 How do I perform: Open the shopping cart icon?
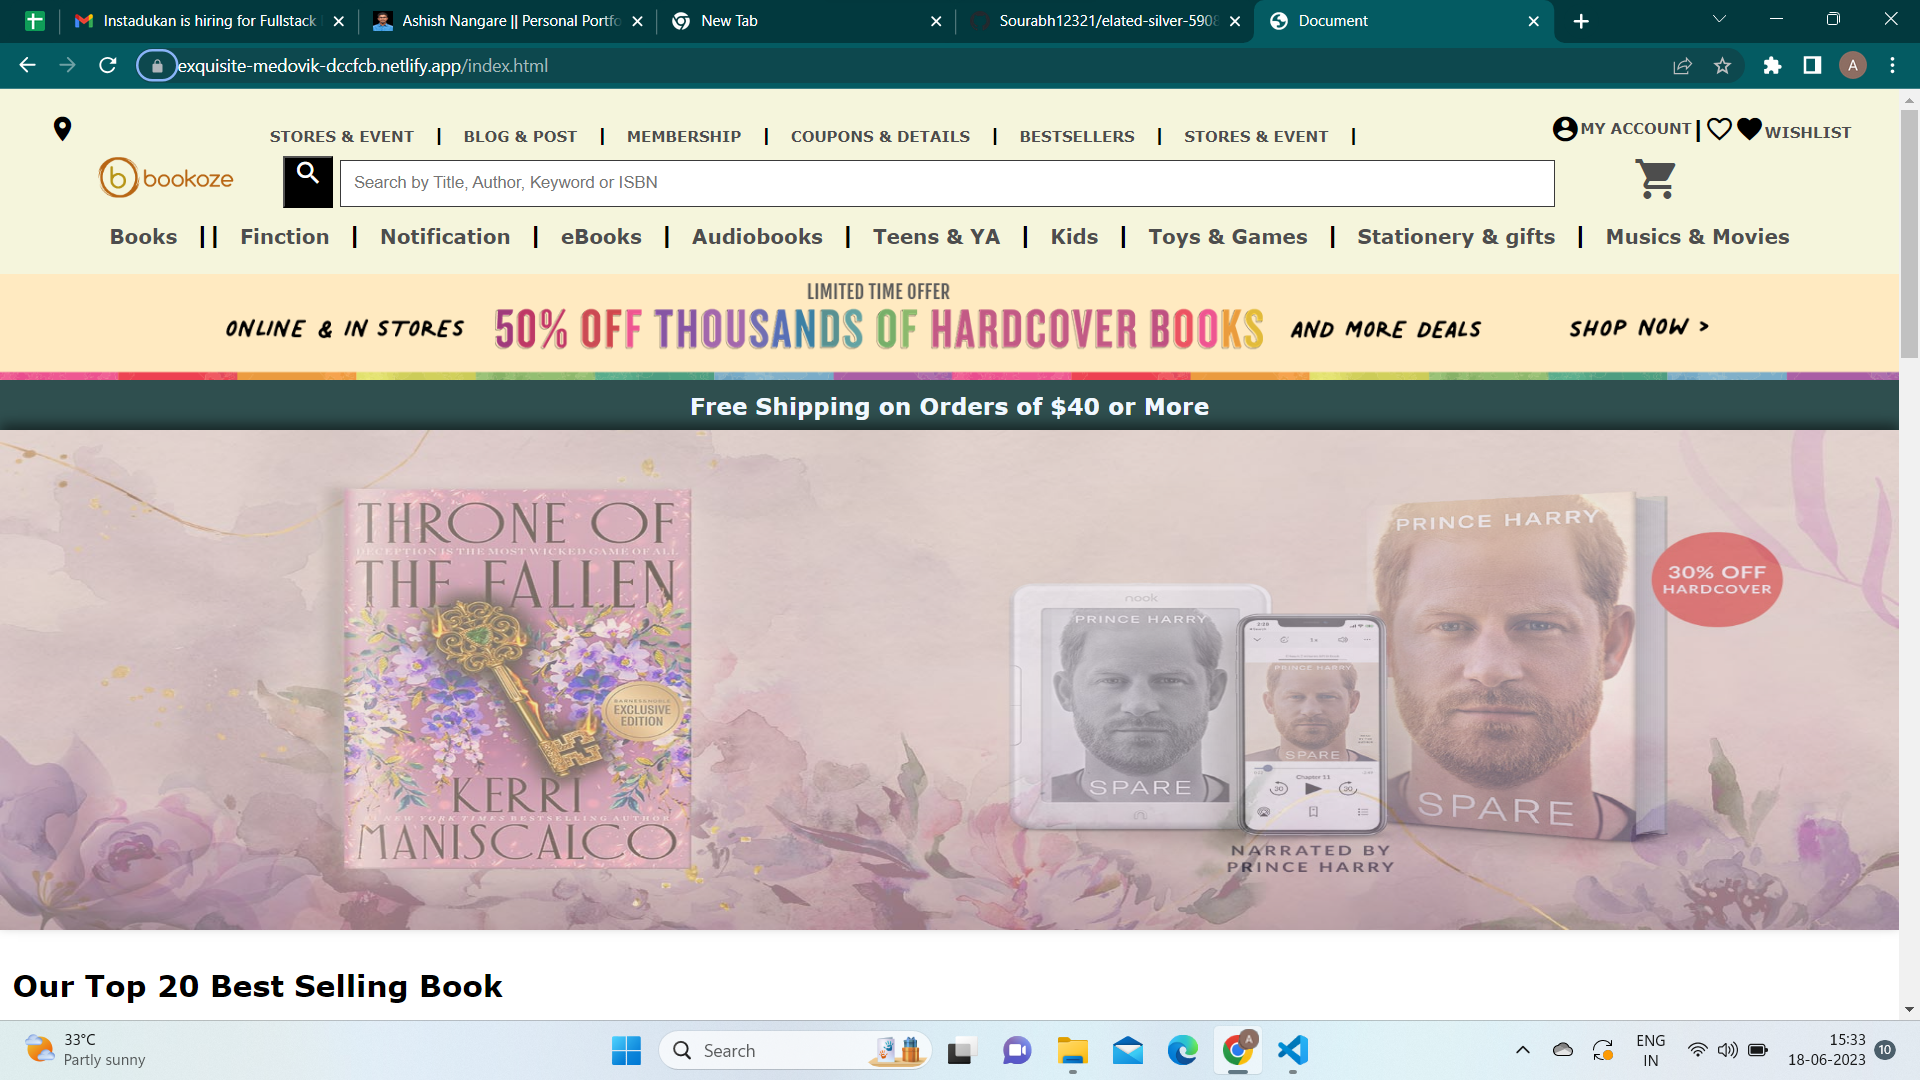1655,179
